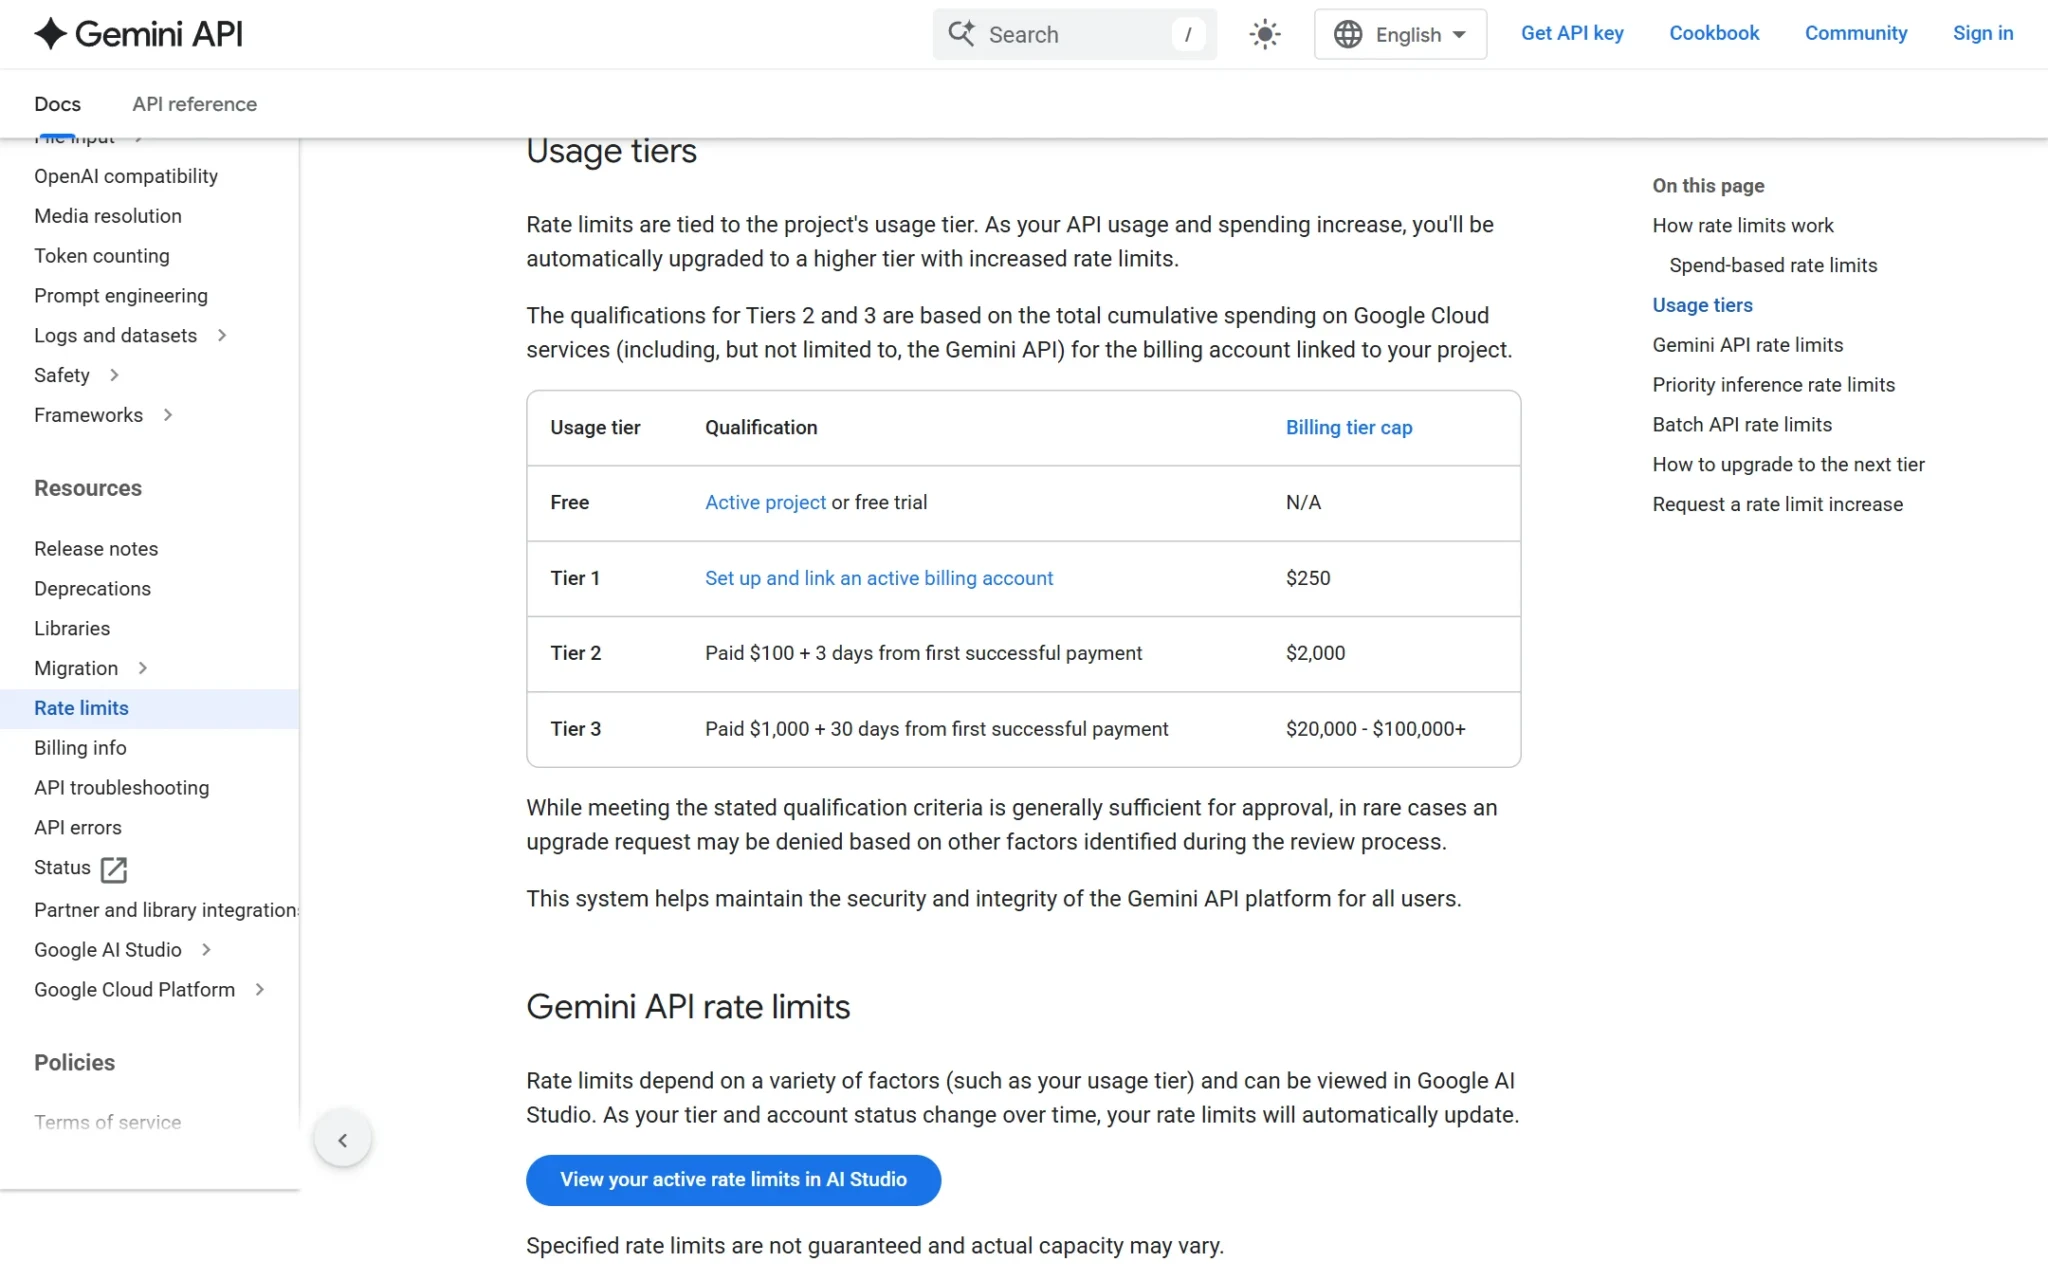Click the Billing tier cap header link
Screen dimensions: 2048x1280
[x=1349, y=428]
